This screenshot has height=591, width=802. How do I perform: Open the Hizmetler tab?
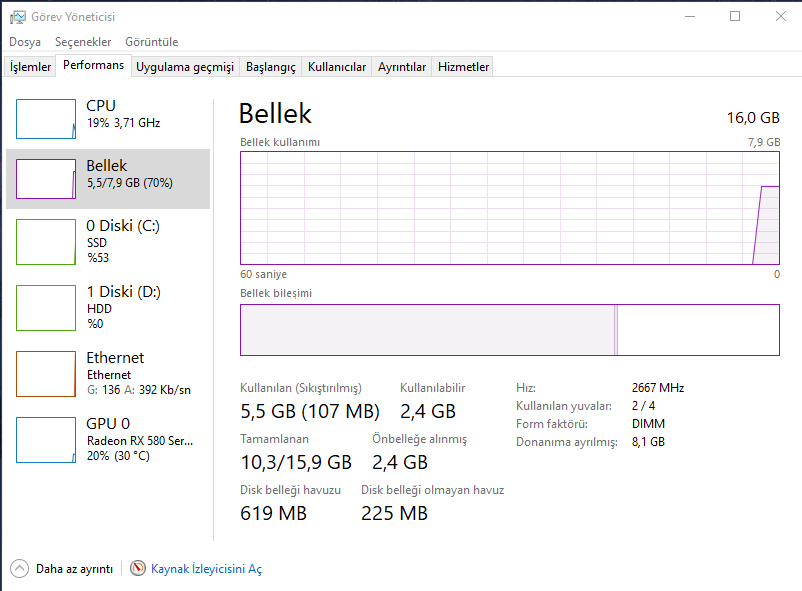pos(464,67)
